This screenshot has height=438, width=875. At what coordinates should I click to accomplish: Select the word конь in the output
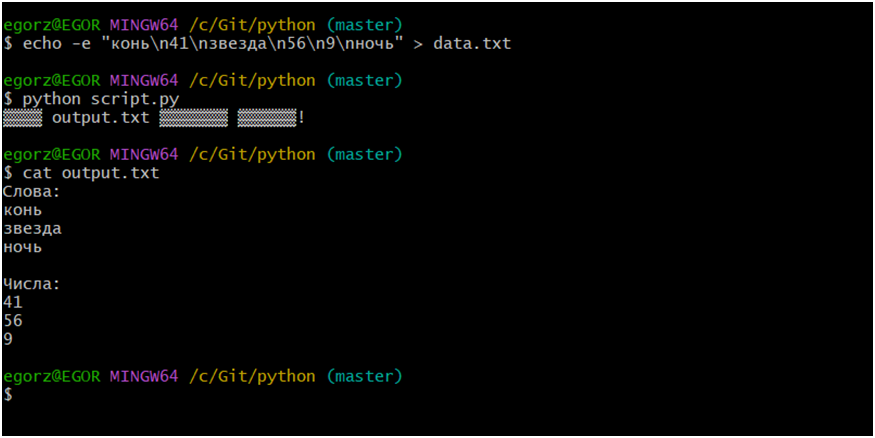pos(22,210)
